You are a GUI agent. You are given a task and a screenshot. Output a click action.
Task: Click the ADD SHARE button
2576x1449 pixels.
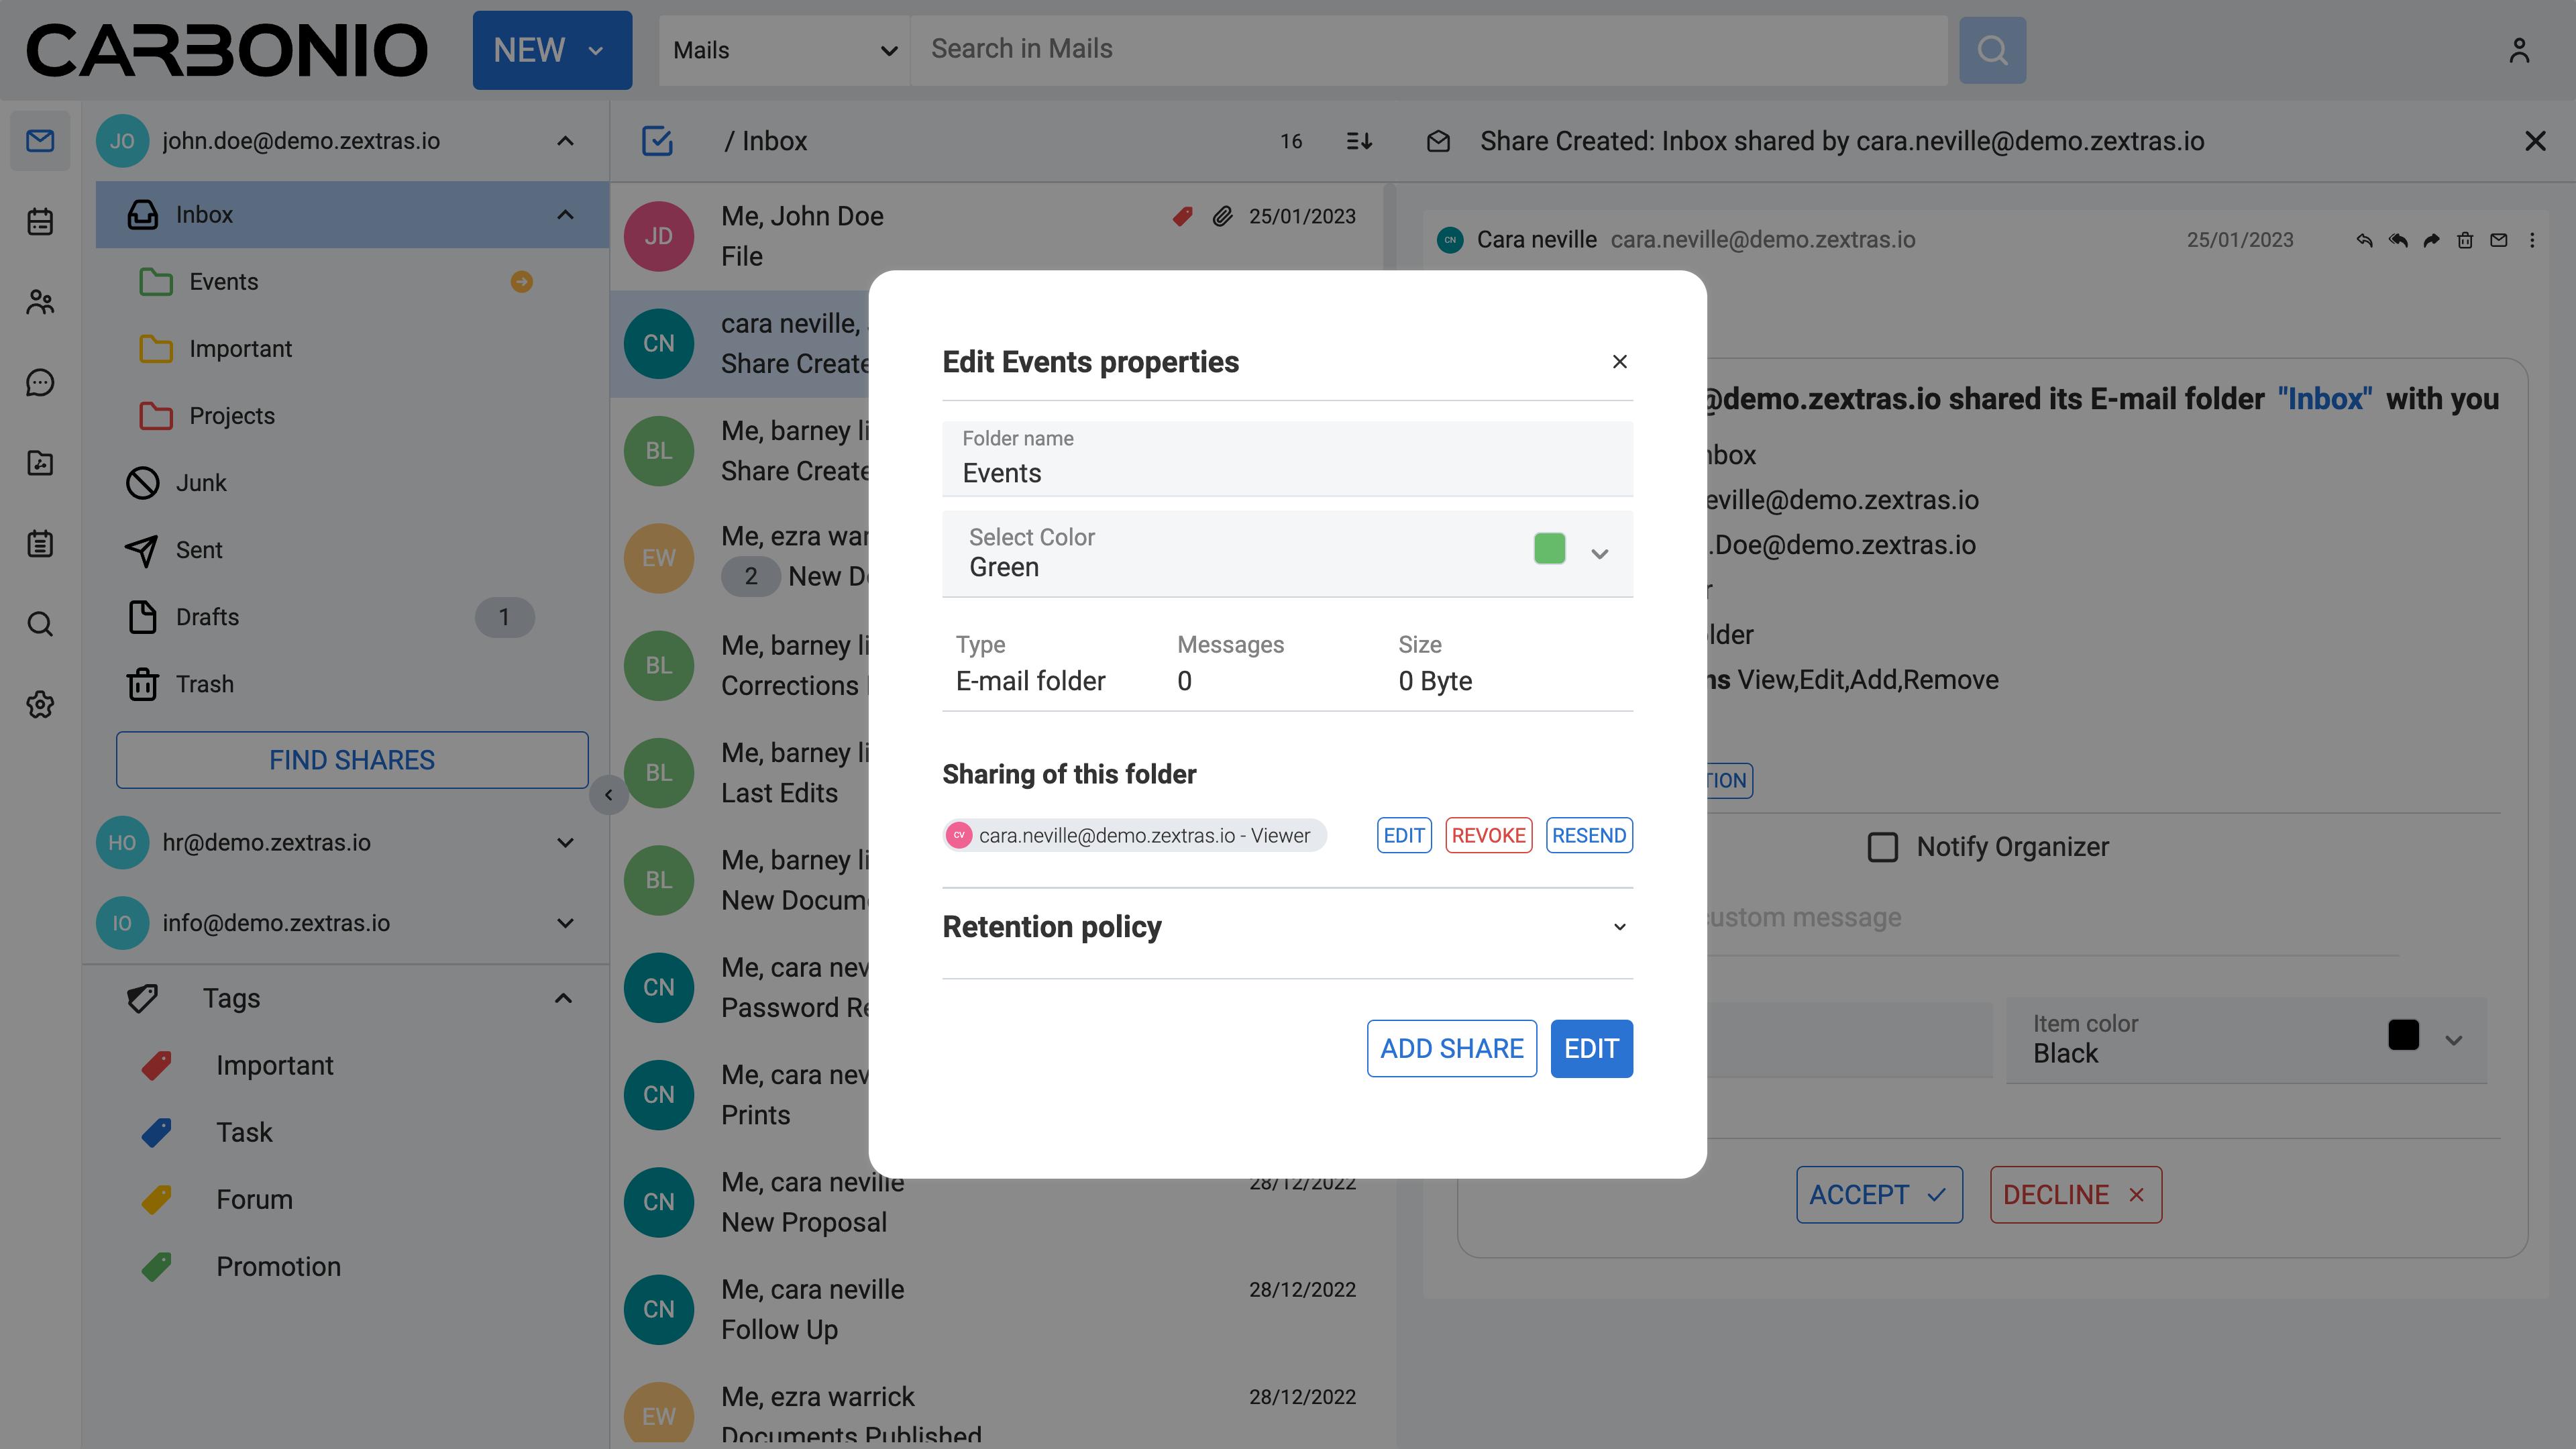point(1451,1048)
